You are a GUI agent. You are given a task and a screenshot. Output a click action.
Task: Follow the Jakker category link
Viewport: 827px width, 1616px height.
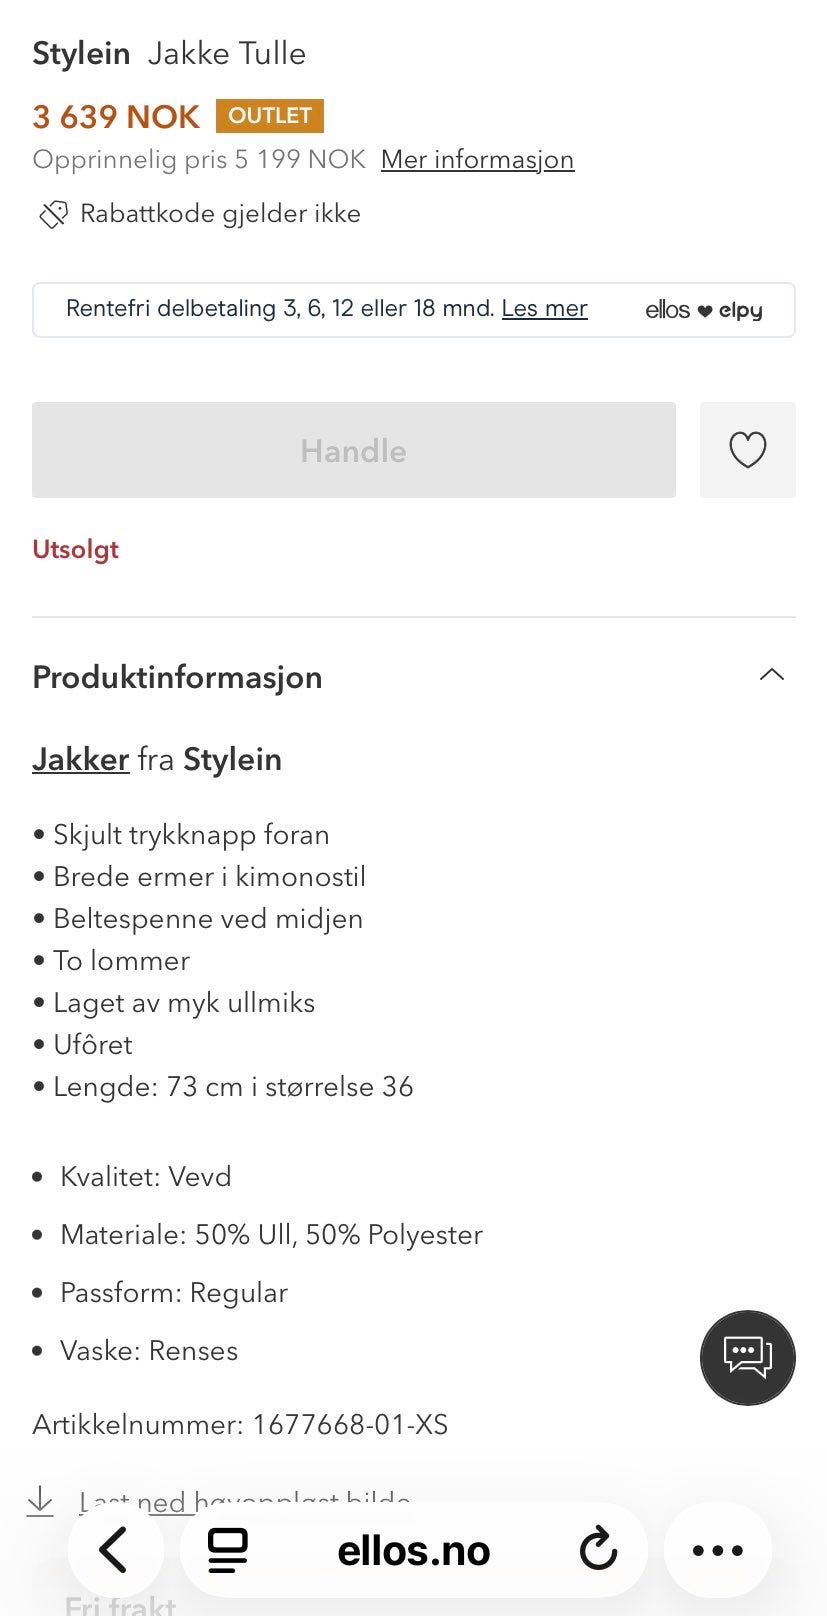tap(80, 759)
